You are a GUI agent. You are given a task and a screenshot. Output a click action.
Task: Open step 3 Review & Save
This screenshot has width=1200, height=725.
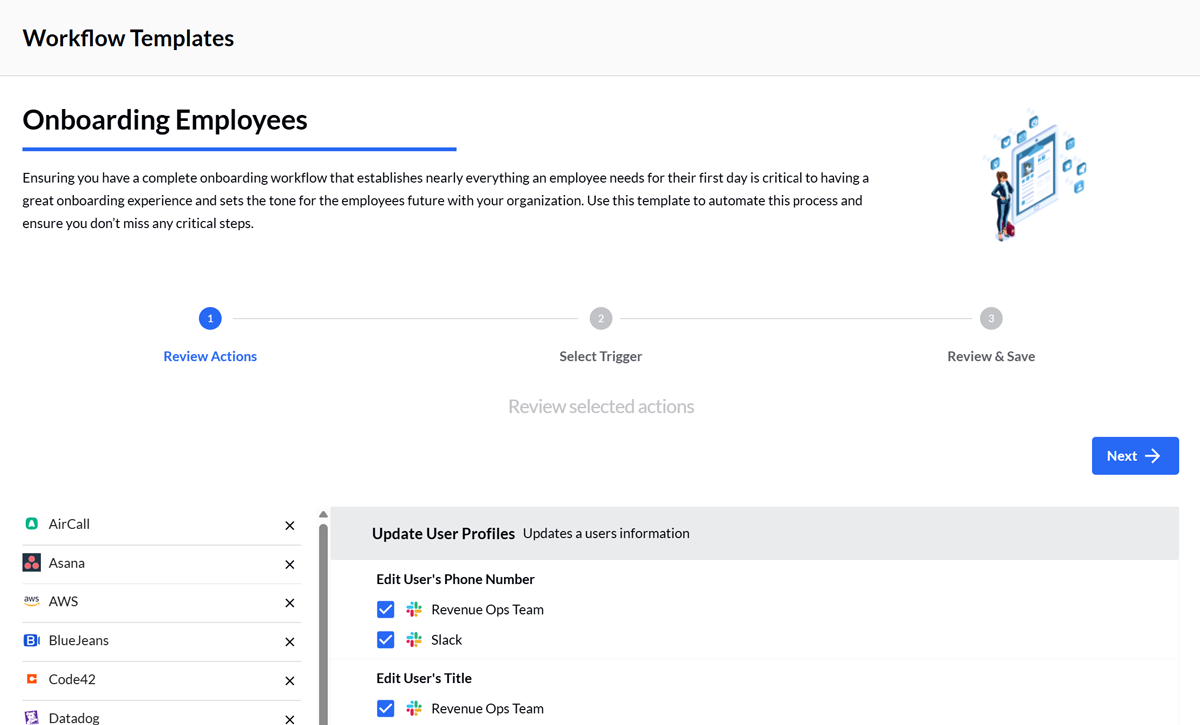990,319
